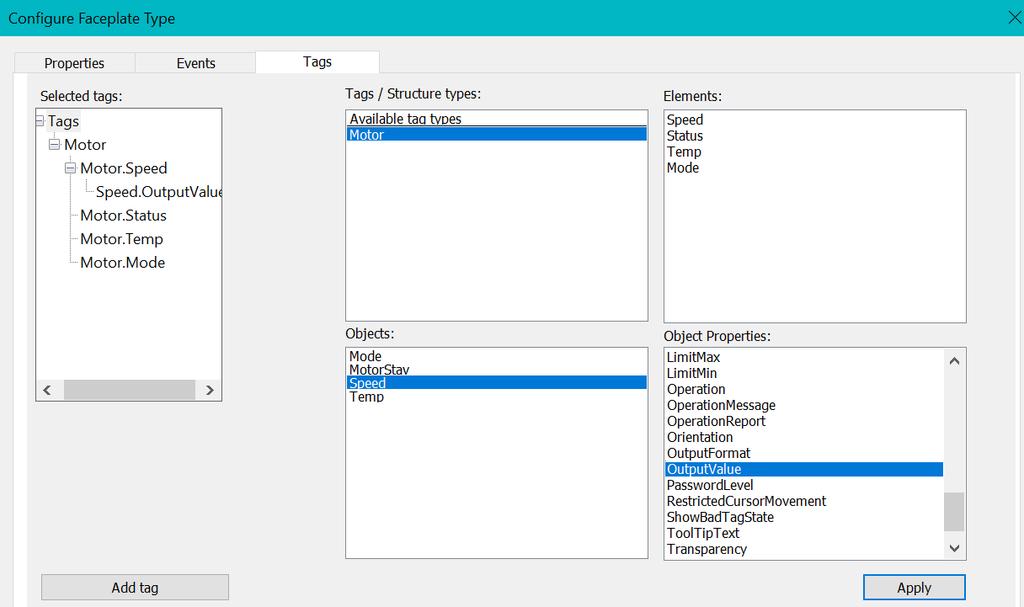1024x607 pixels.
Task: Click the Add tag button
Action: click(x=135, y=587)
